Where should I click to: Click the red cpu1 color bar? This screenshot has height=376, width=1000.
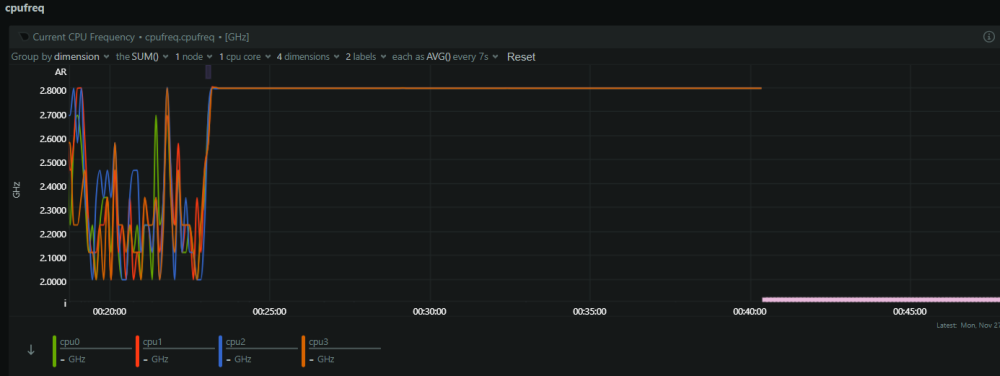pyautogui.click(x=137, y=351)
